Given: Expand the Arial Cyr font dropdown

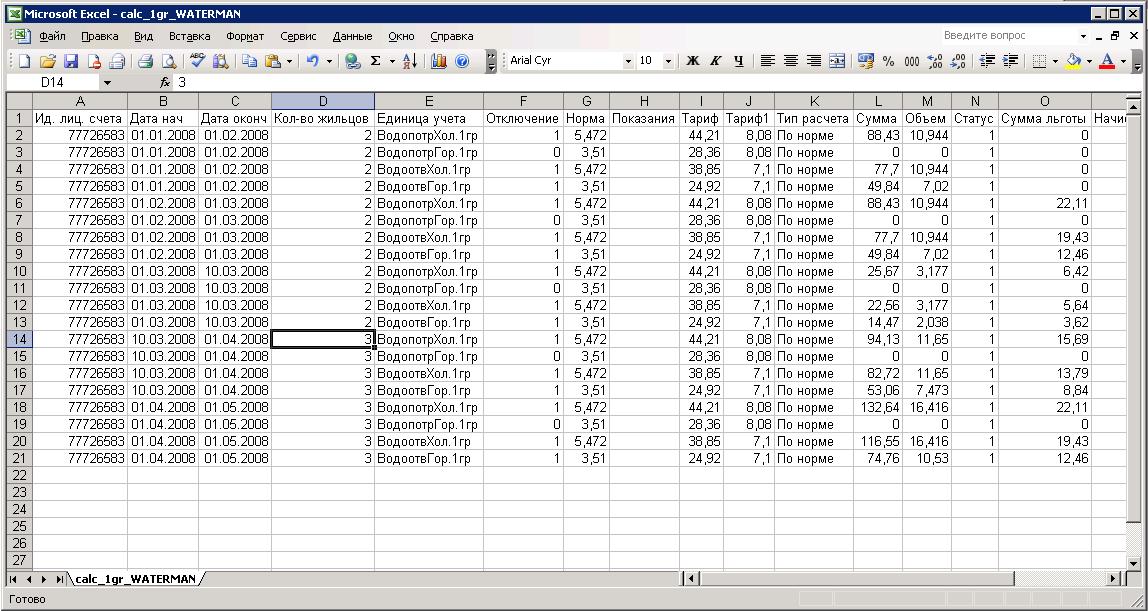Looking at the screenshot, I should click(x=628, y=61).
